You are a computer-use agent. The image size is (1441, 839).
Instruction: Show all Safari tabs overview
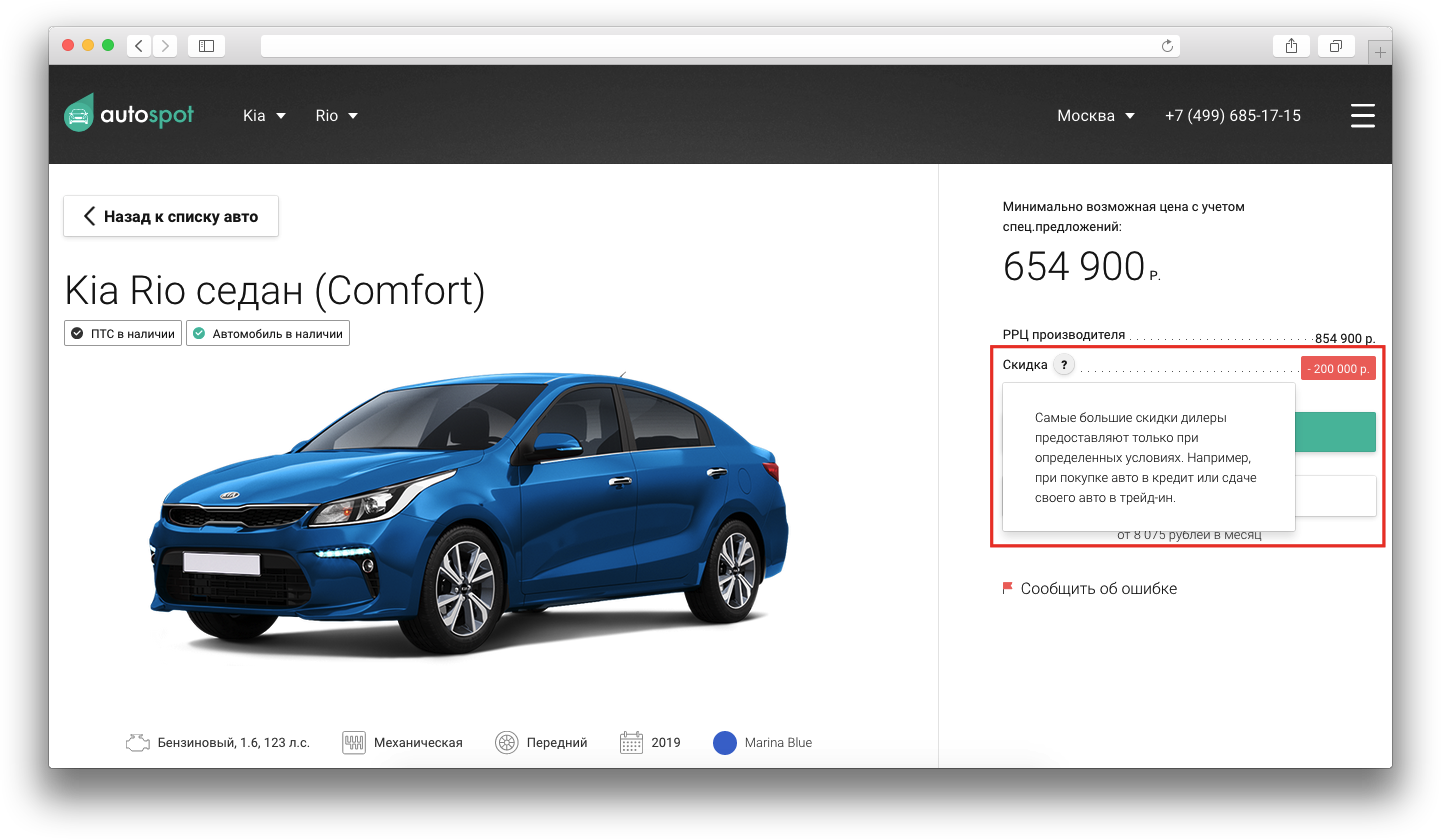tap(1336, 46)
